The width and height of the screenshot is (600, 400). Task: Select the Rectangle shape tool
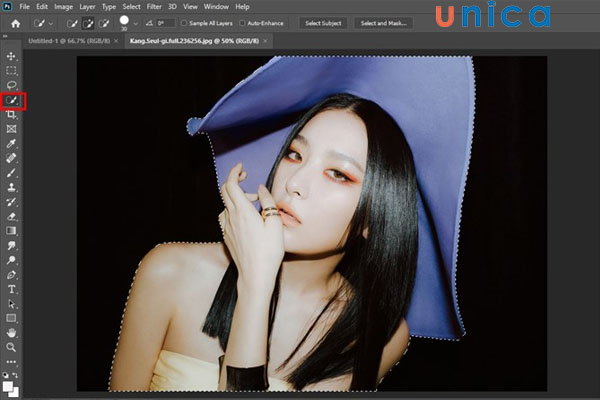pyautogui.click(x=11, y=318)
